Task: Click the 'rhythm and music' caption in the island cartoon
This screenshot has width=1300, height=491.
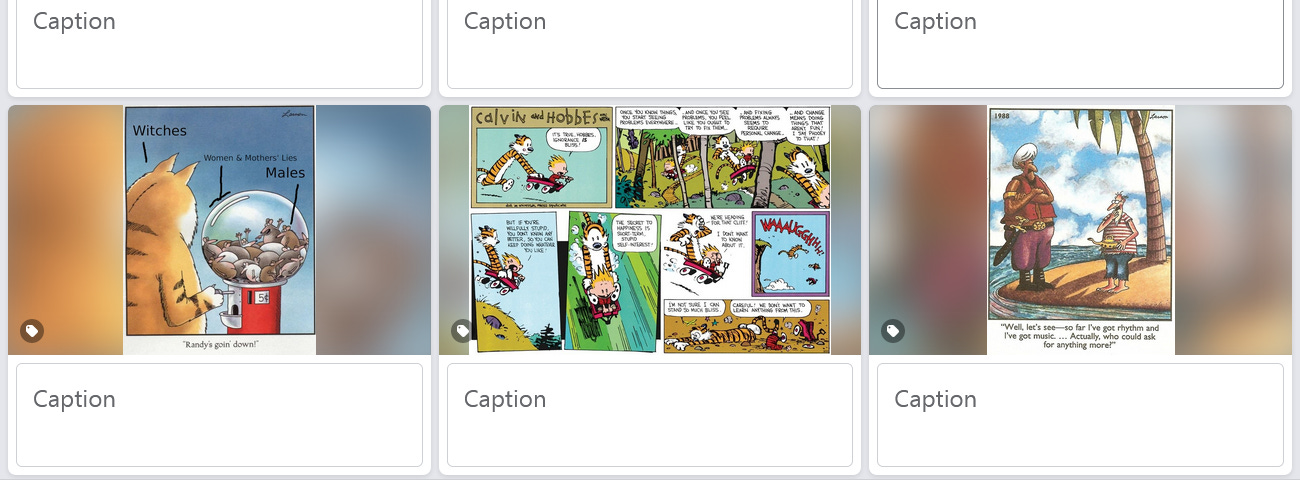Action: click(x=1080, y=336)
